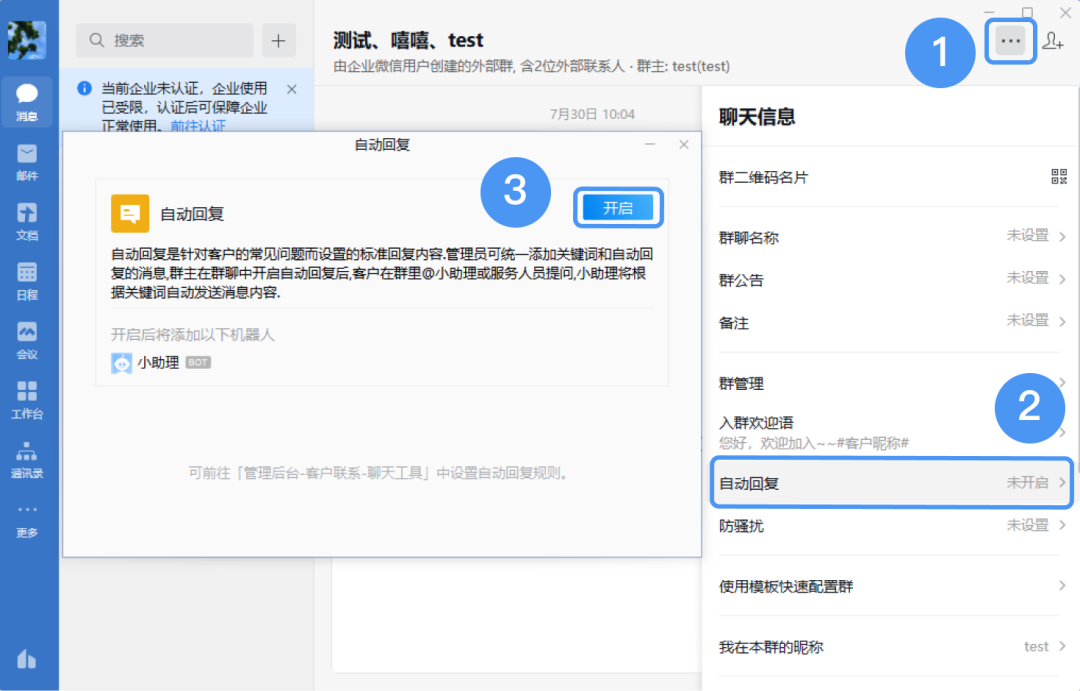Click the 开启 button to enable auto-reply
This screenshot has height=691, width=1080.
(x=618, y=208)
